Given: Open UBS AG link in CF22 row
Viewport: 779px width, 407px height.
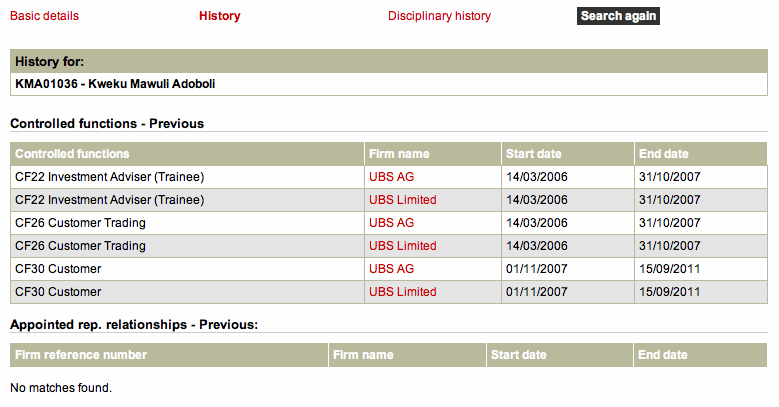Looking at the screenshot, I should tap(391, 177).
